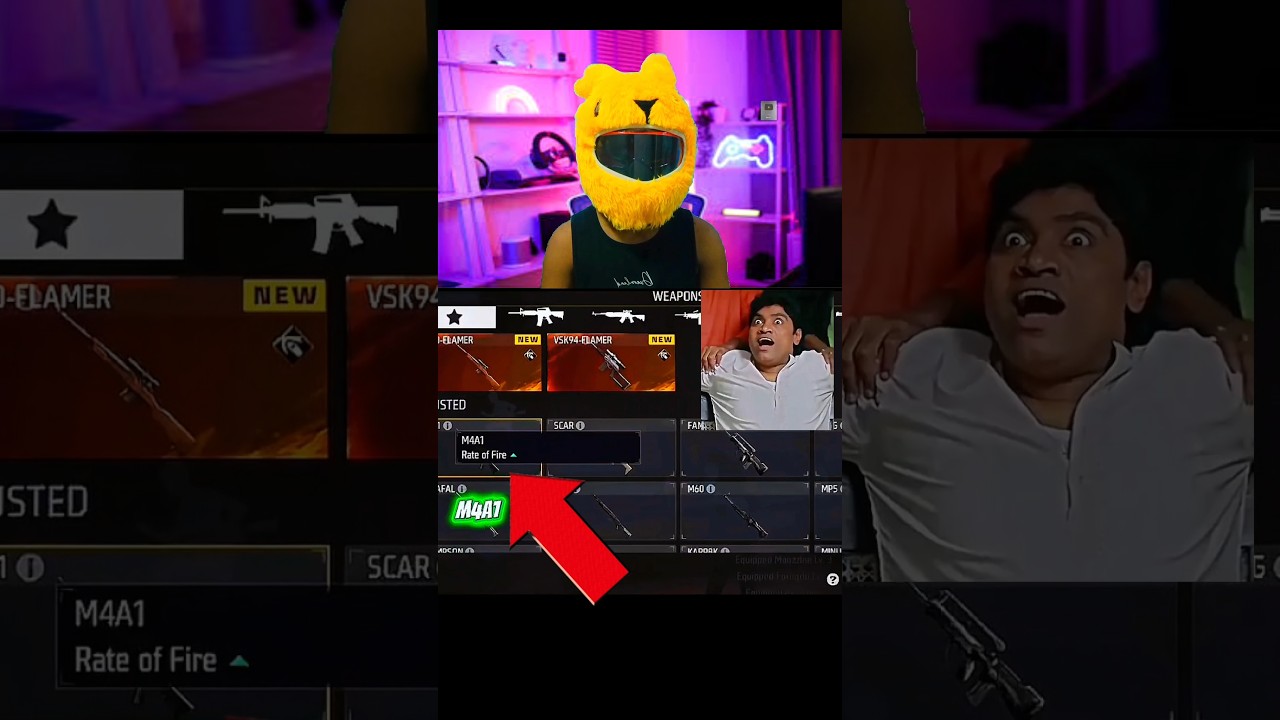Select the M60 weapon card
Screen dimensions: 1280x720
point(745,511)
